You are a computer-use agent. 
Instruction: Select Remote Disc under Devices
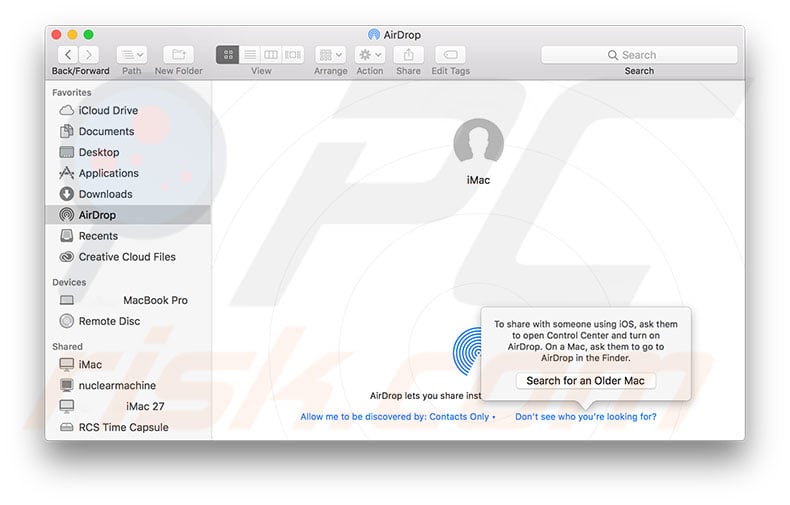(x=128, y=321)
